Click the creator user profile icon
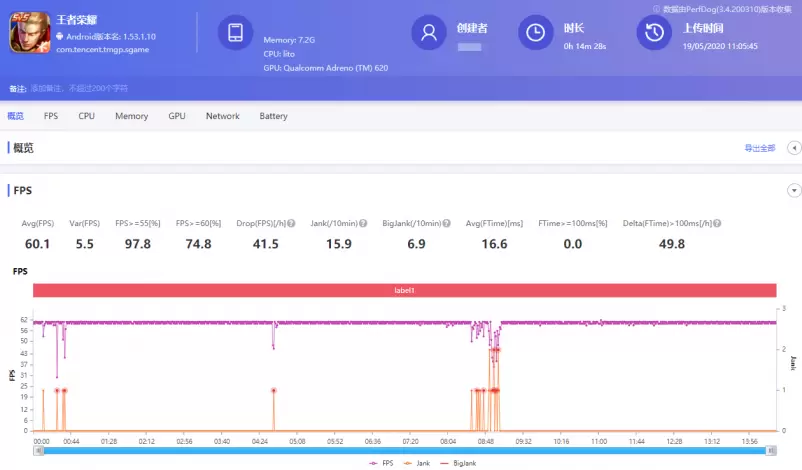This screenshot has width=802, height=470. (430, 33)
